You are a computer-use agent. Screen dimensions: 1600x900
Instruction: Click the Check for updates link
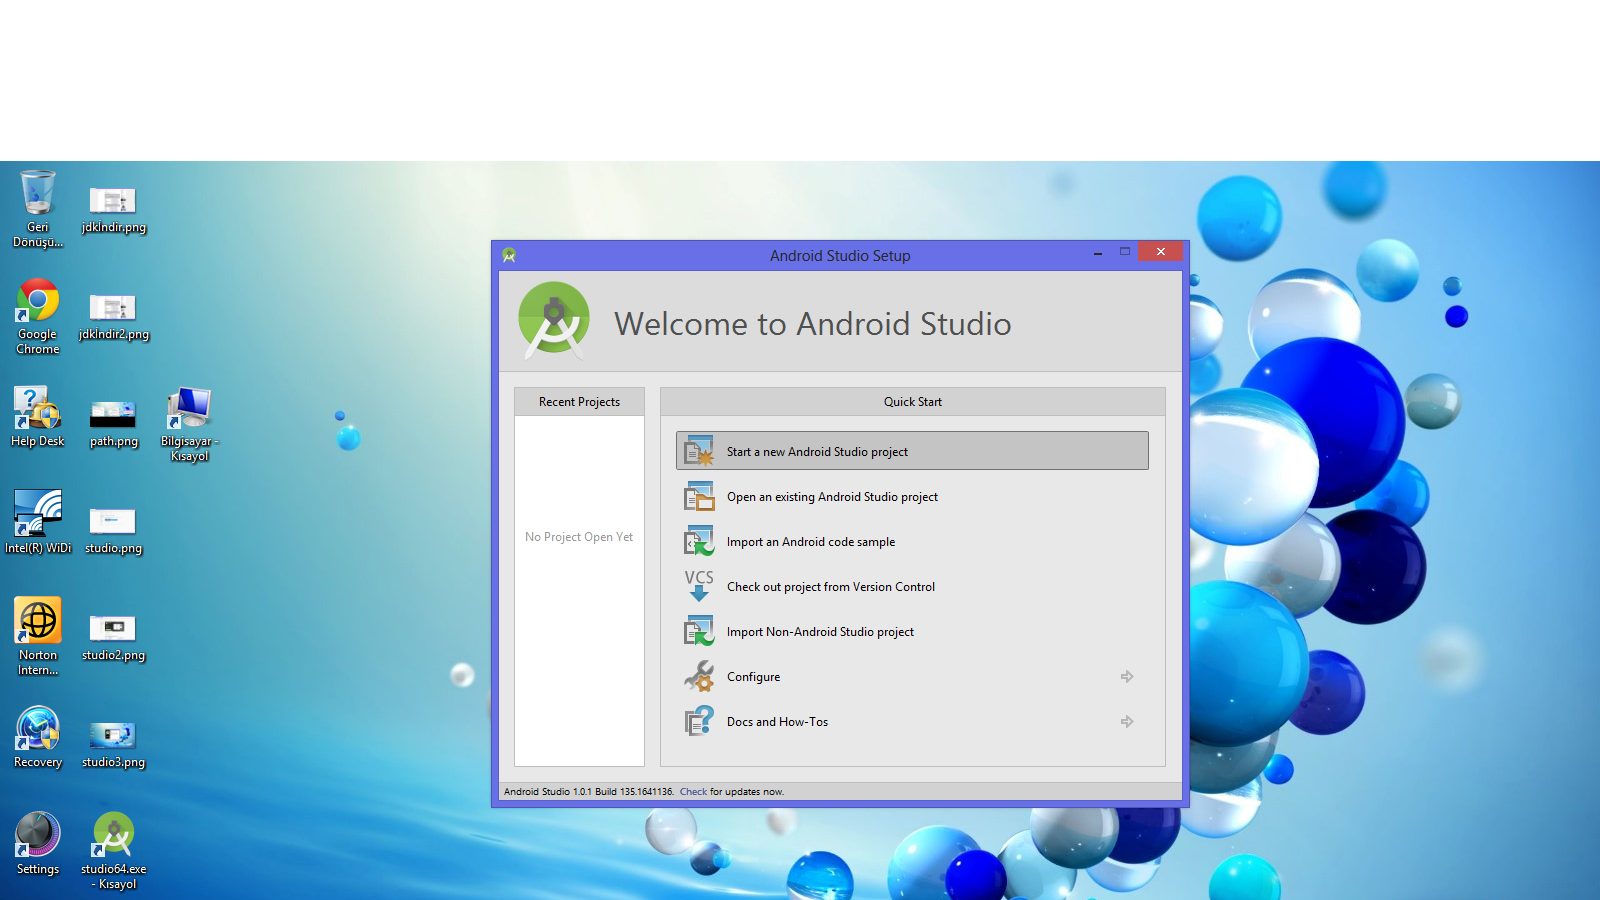(x=693, y=792)
